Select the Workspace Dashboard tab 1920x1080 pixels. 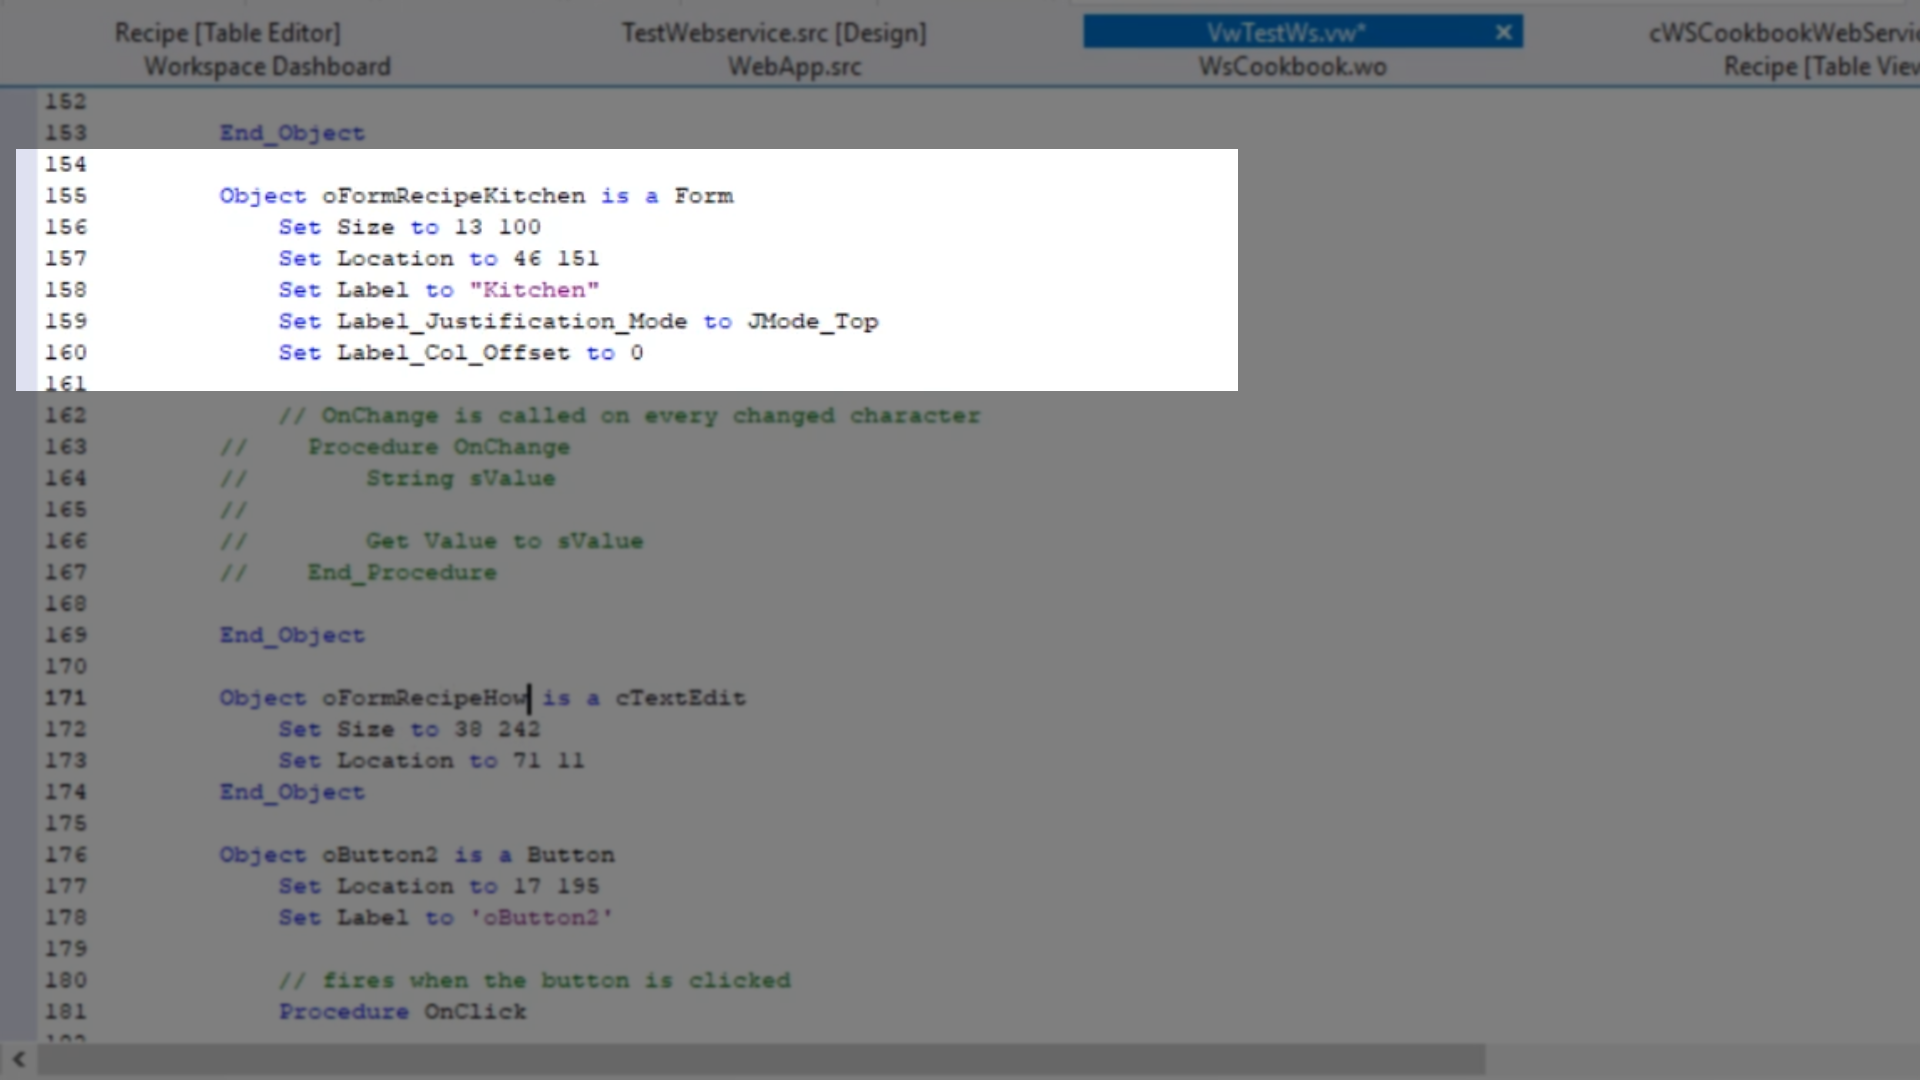click(267, 67)
